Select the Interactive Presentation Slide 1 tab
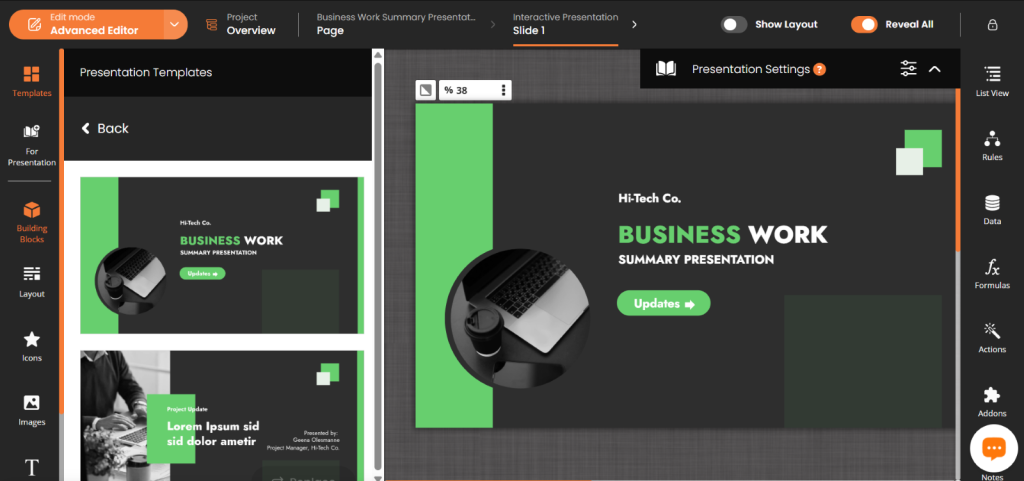 pos(566,24)
